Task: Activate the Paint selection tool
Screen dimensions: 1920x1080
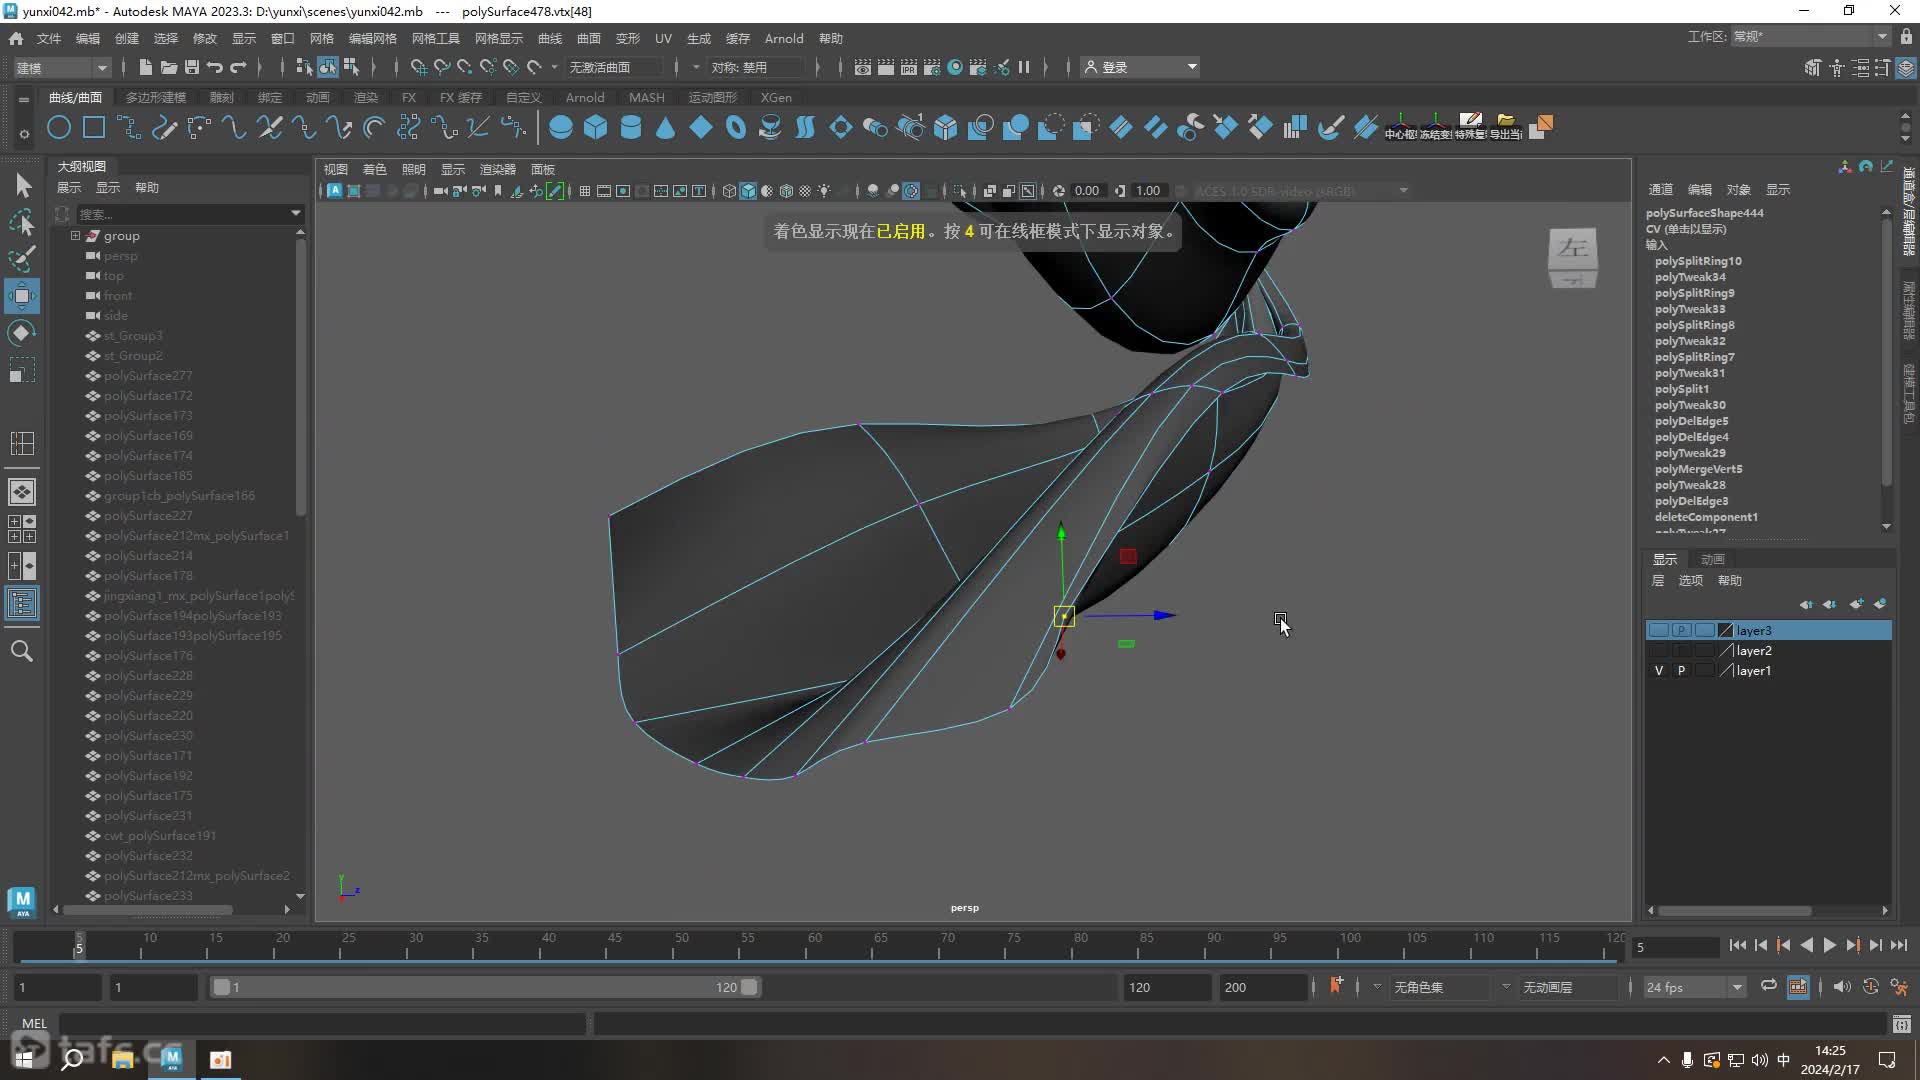Action: 22,259
